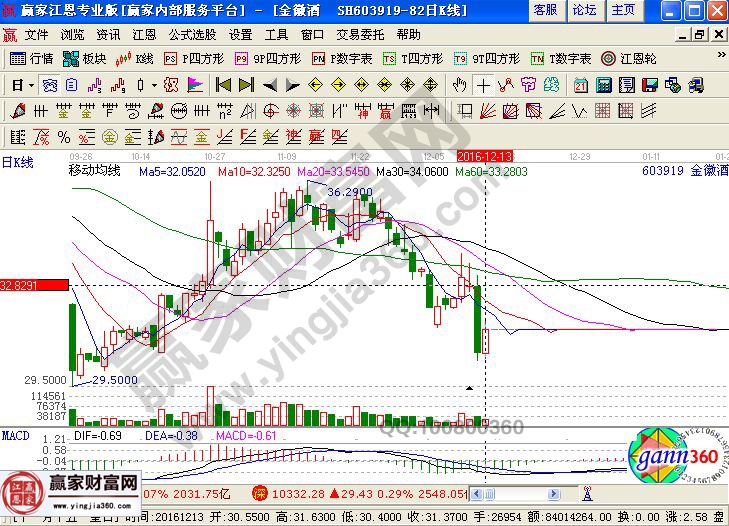Switch to K线 candlestick chart view
The width and height of the screenshot is (729, 526).
pos(136,58)
